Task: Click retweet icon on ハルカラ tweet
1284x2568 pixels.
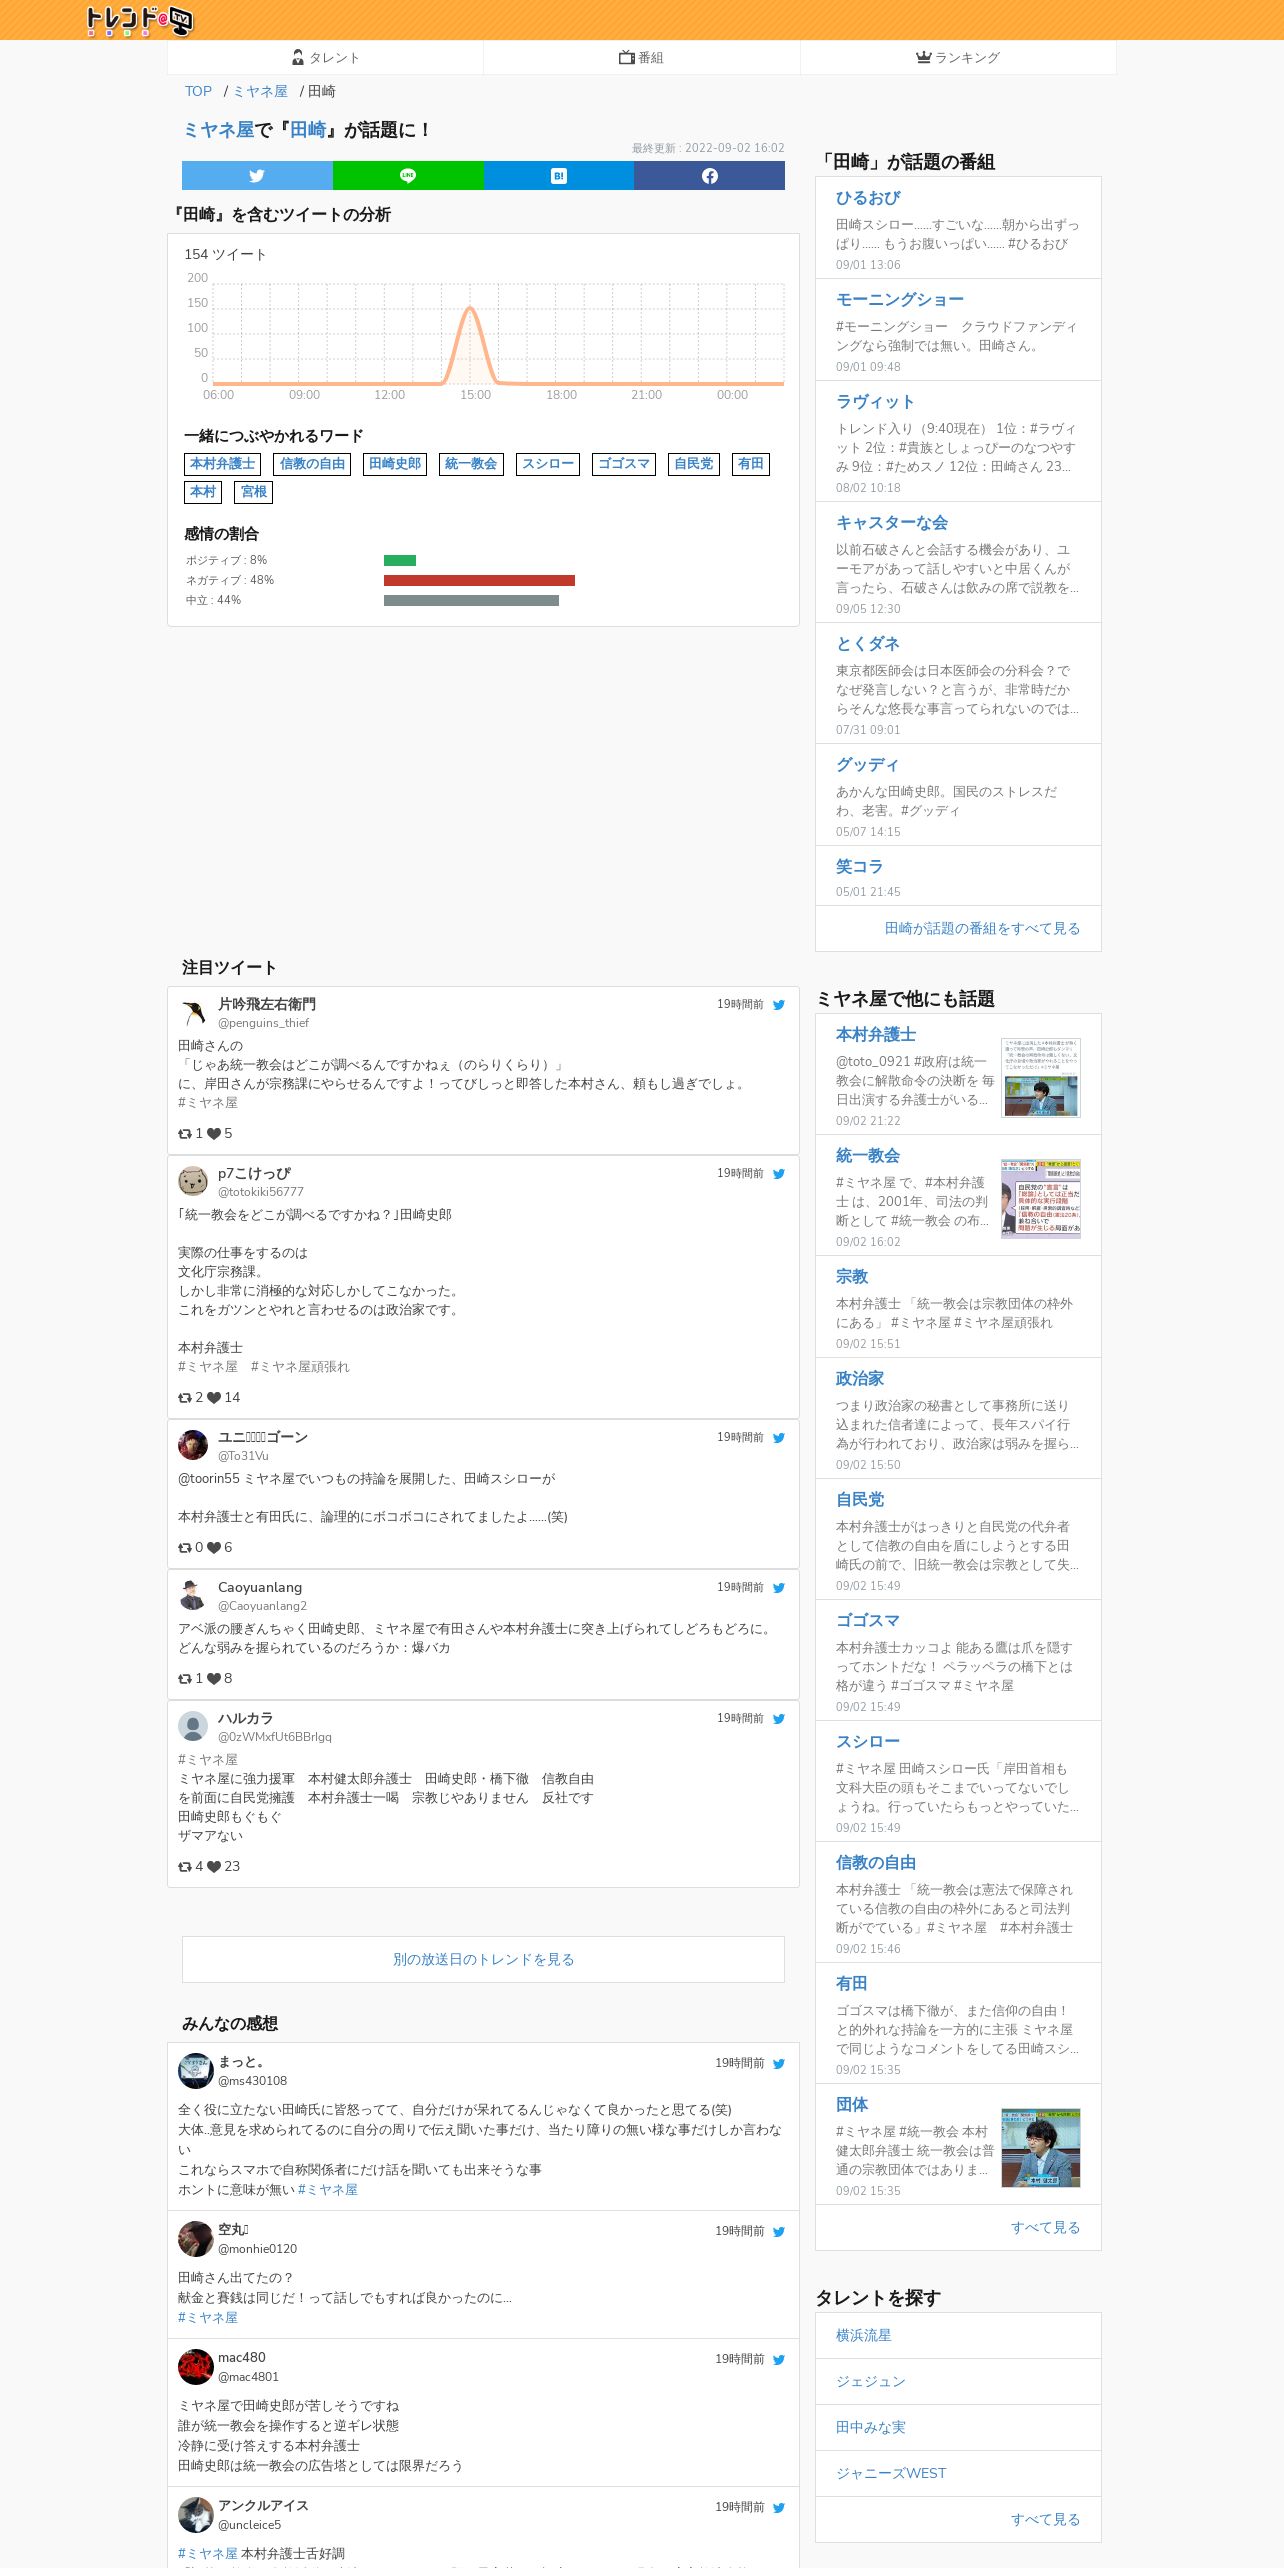Action: coord(185,1867)
